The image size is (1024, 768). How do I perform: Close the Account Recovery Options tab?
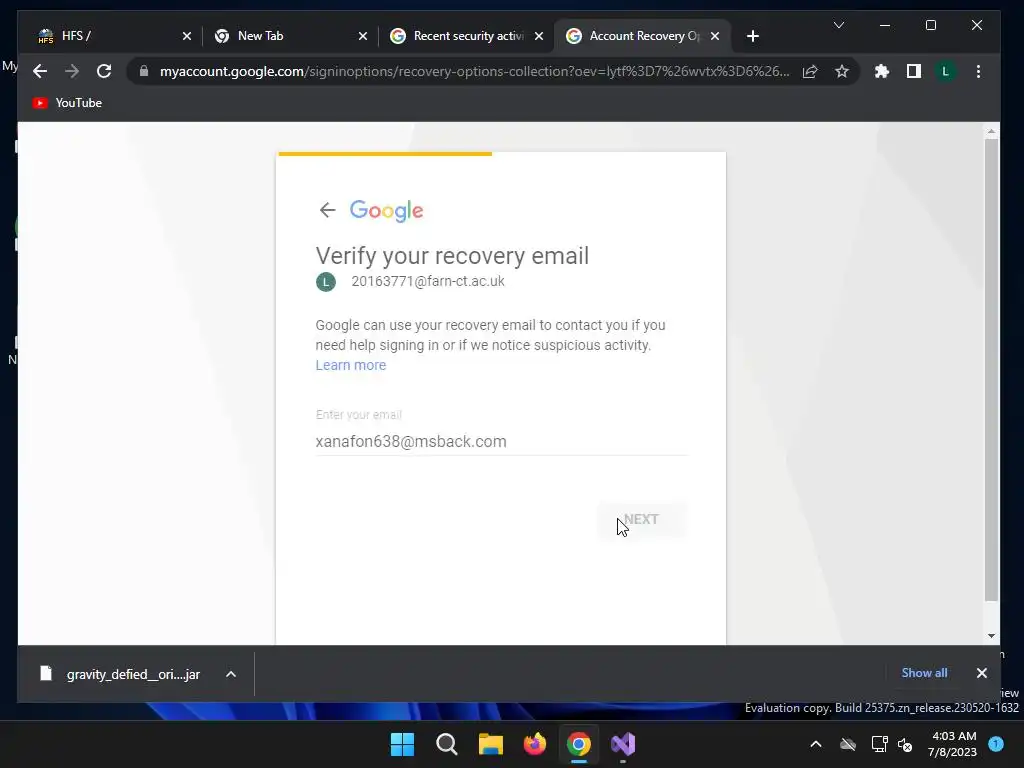pos(715,36)
